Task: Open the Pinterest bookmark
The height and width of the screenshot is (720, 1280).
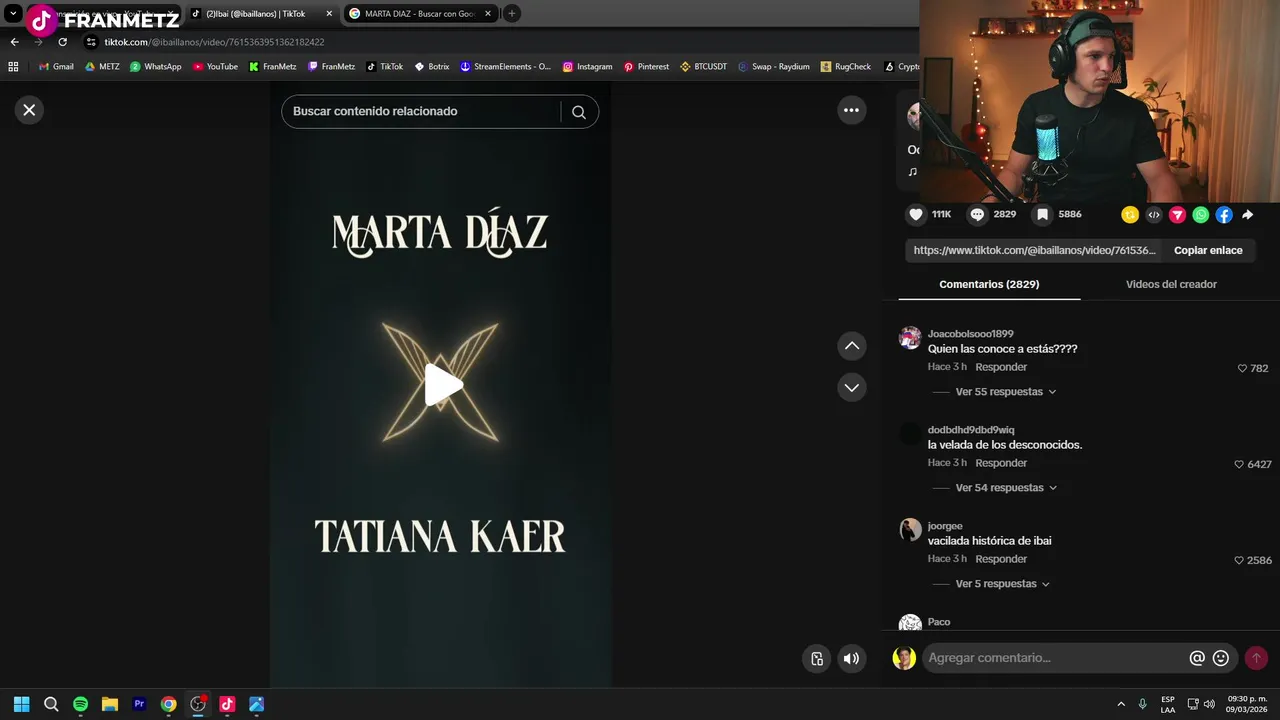Action: click(x=646, y=67)
